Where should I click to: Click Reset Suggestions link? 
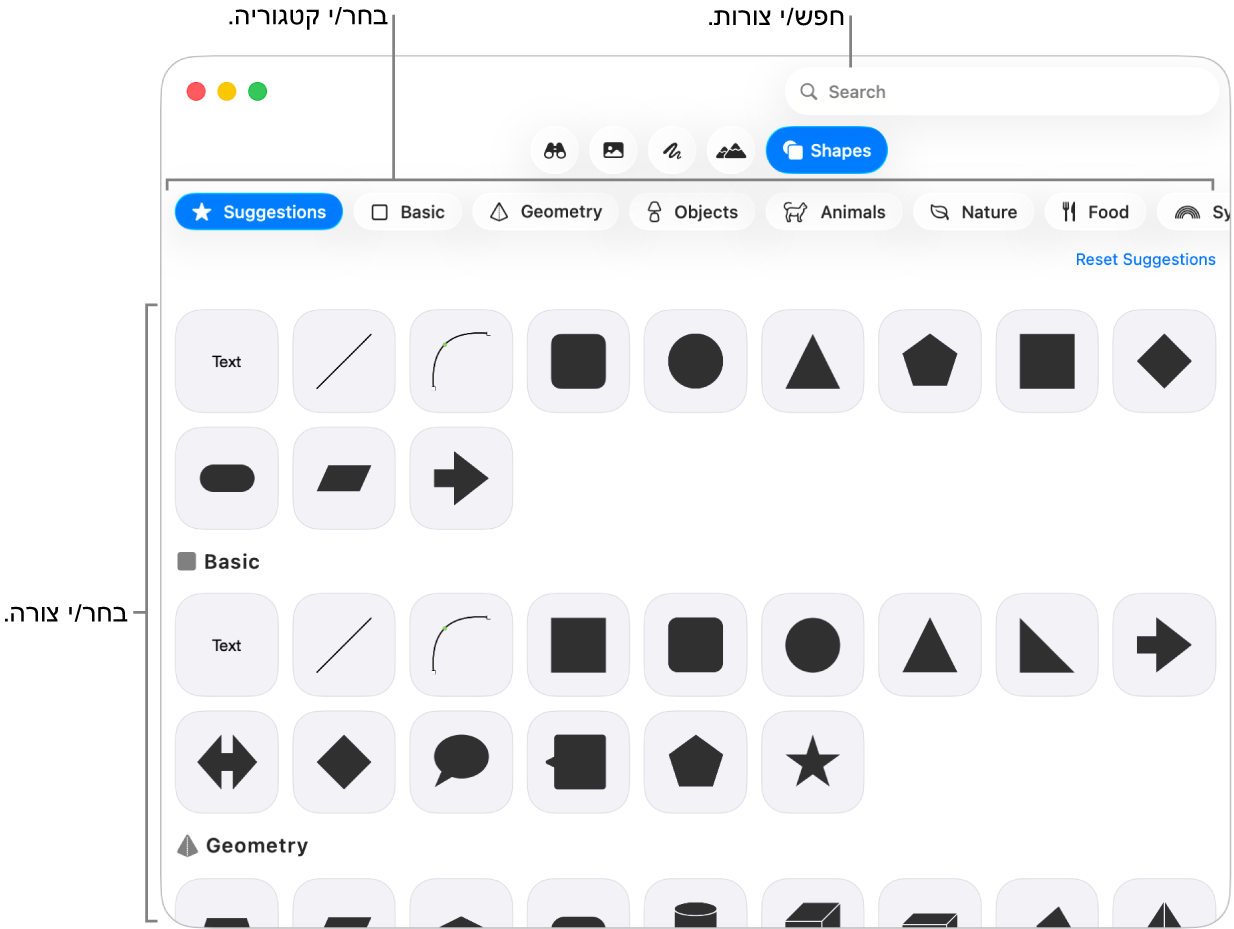click(1146, 260)
